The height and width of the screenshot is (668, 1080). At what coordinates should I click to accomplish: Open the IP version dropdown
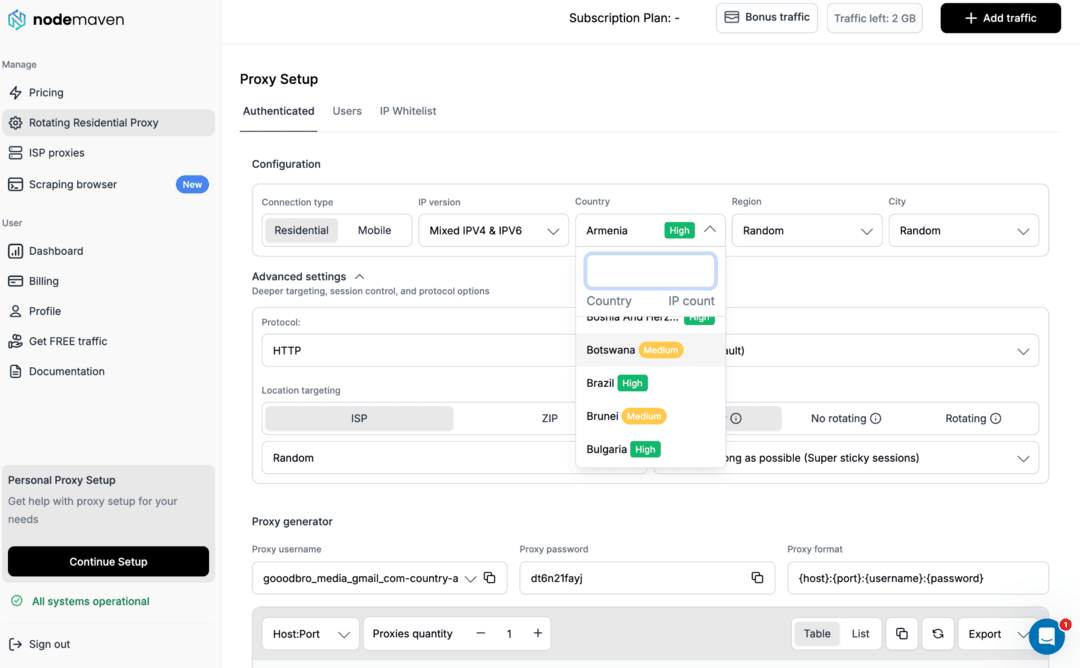(x=493, y=231)
